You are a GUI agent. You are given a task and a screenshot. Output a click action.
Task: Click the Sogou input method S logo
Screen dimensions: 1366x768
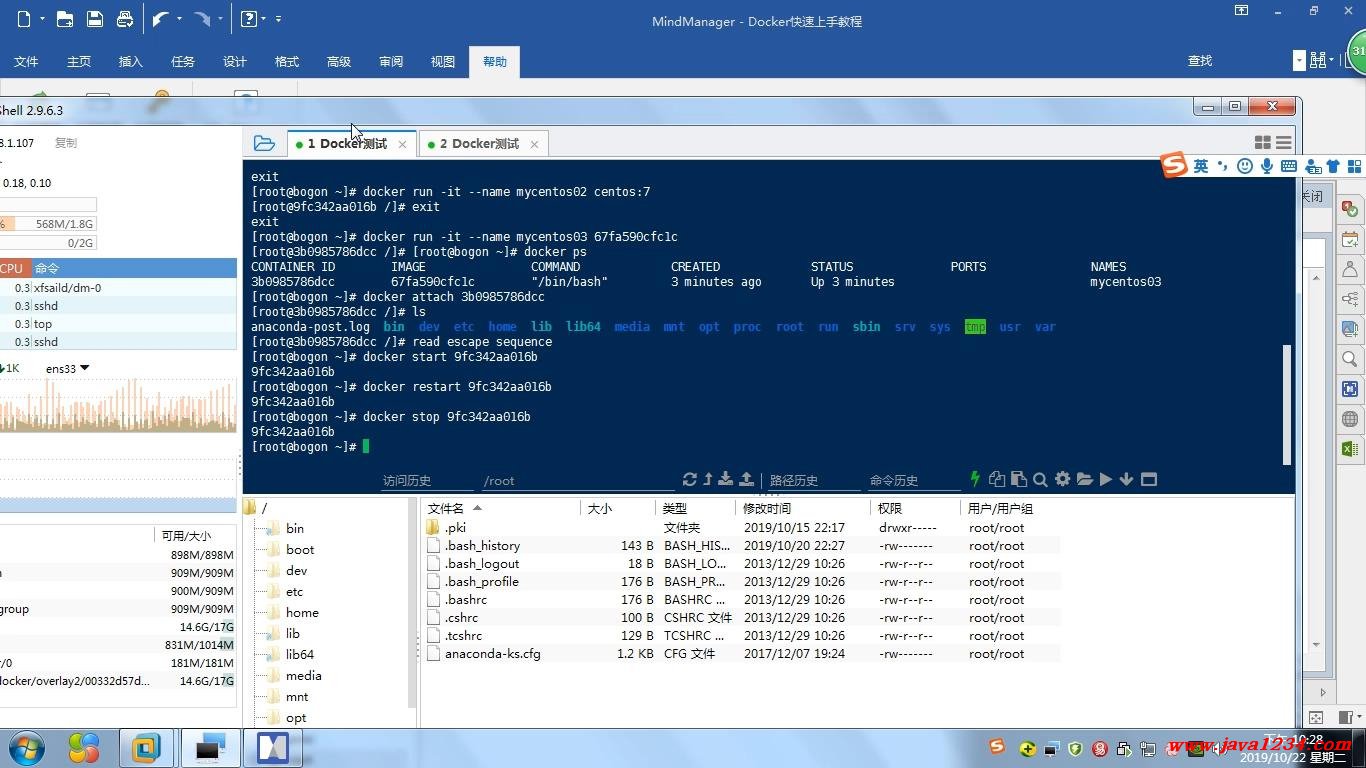coord(1175,165)
